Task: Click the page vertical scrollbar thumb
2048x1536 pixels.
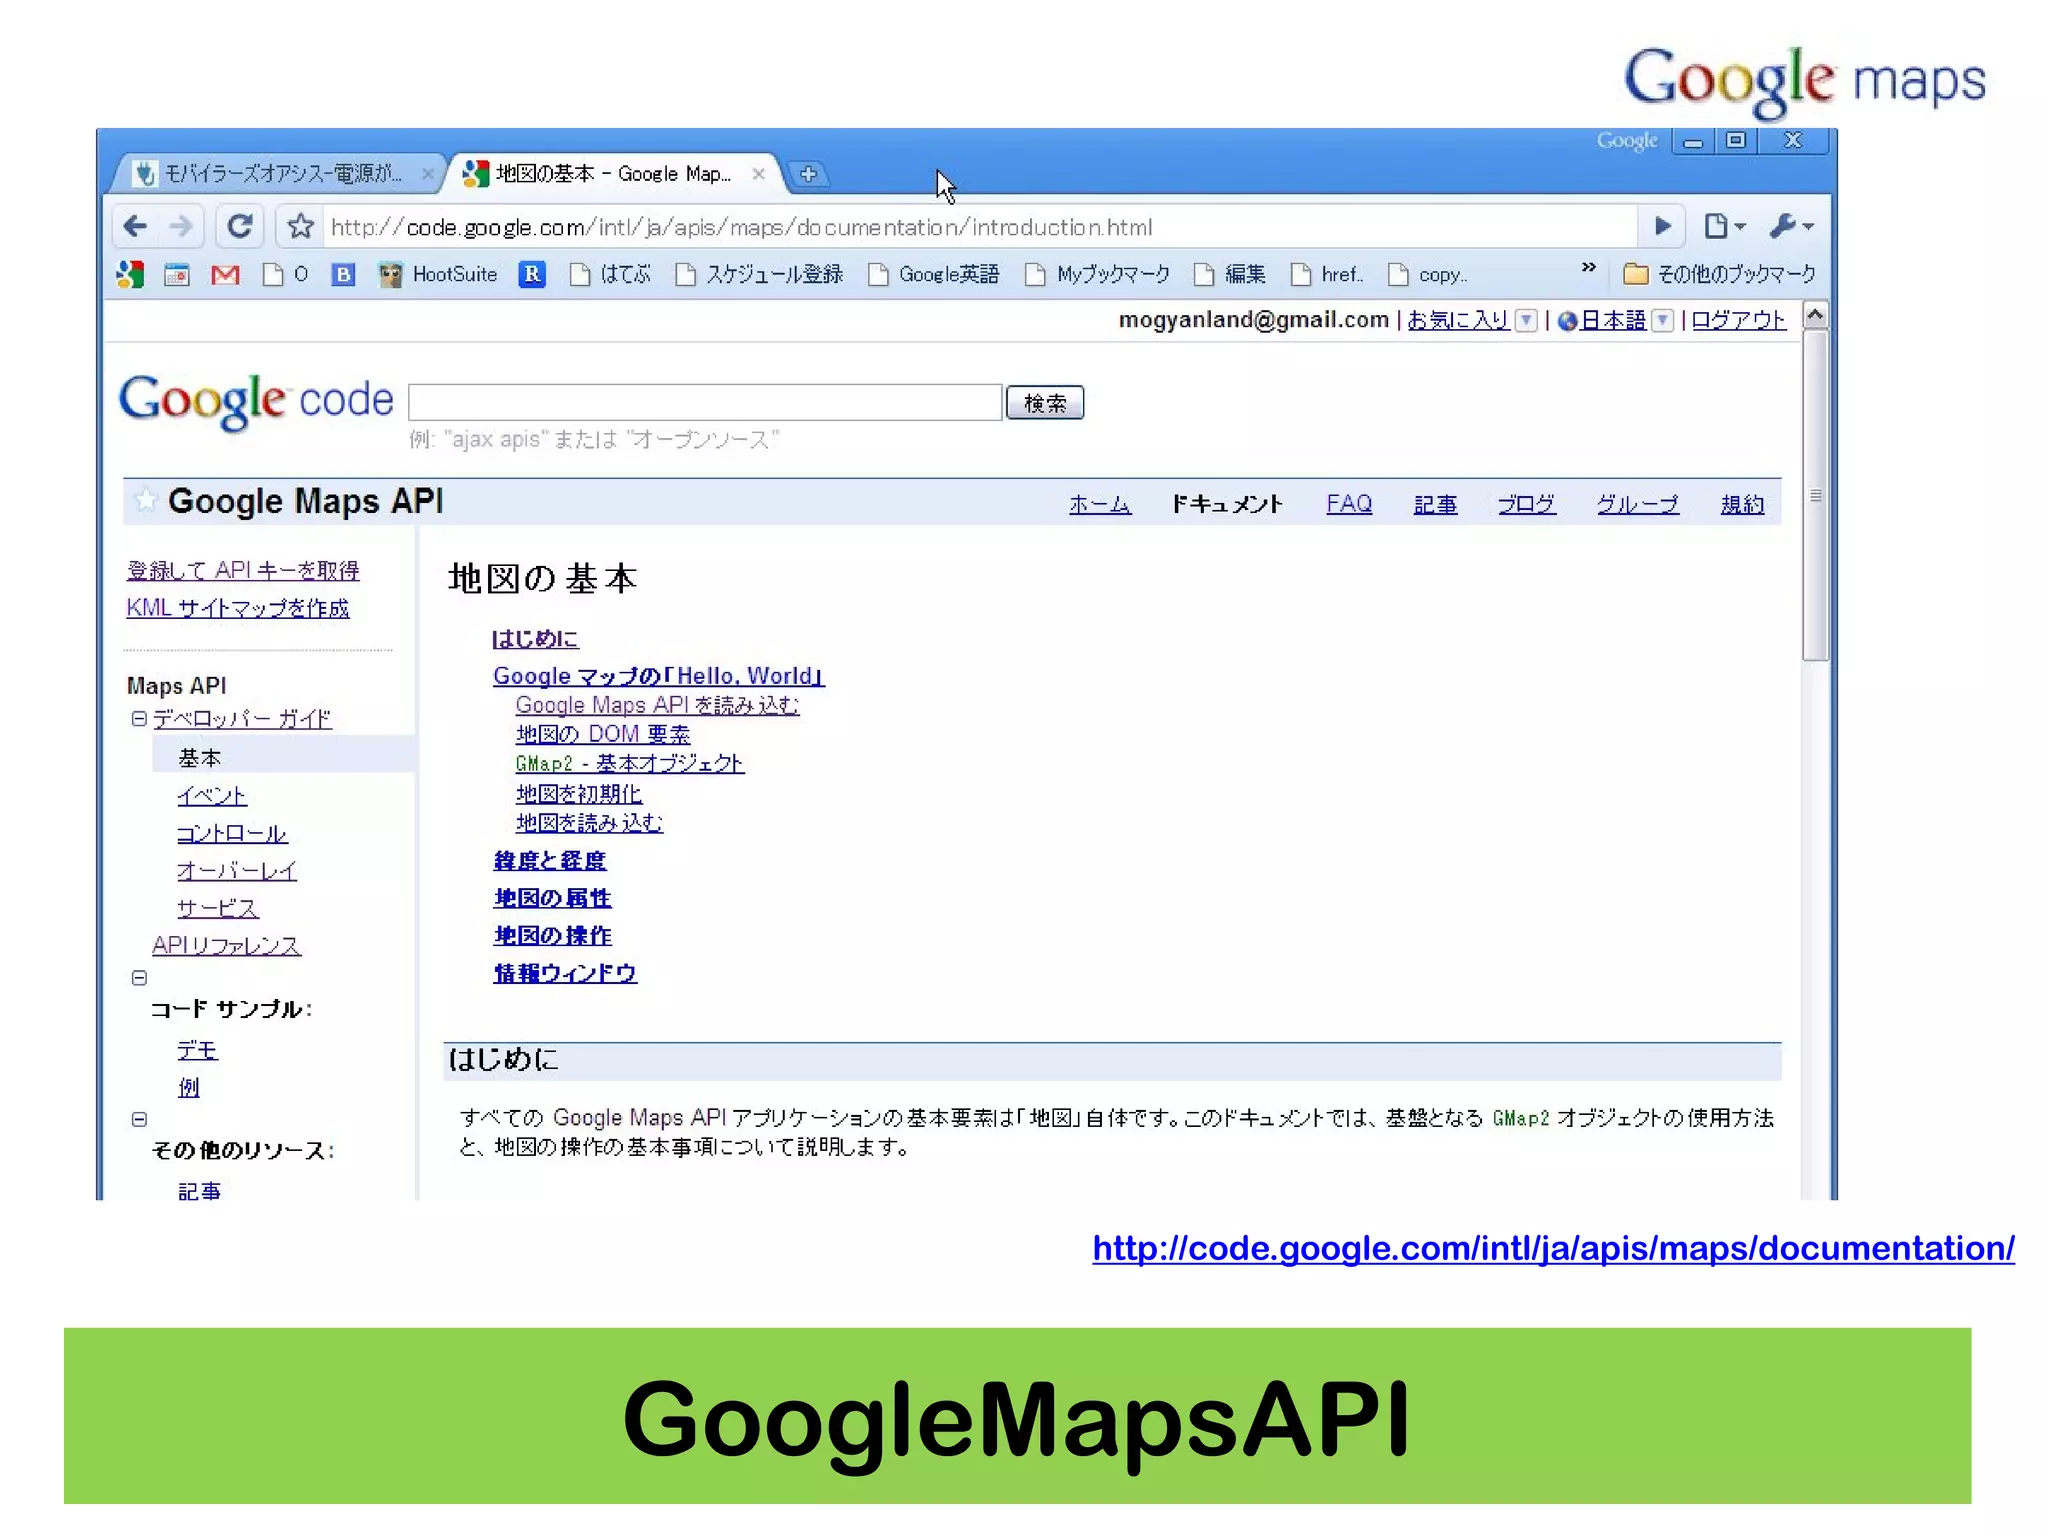Action: (x=1816, y=496)
